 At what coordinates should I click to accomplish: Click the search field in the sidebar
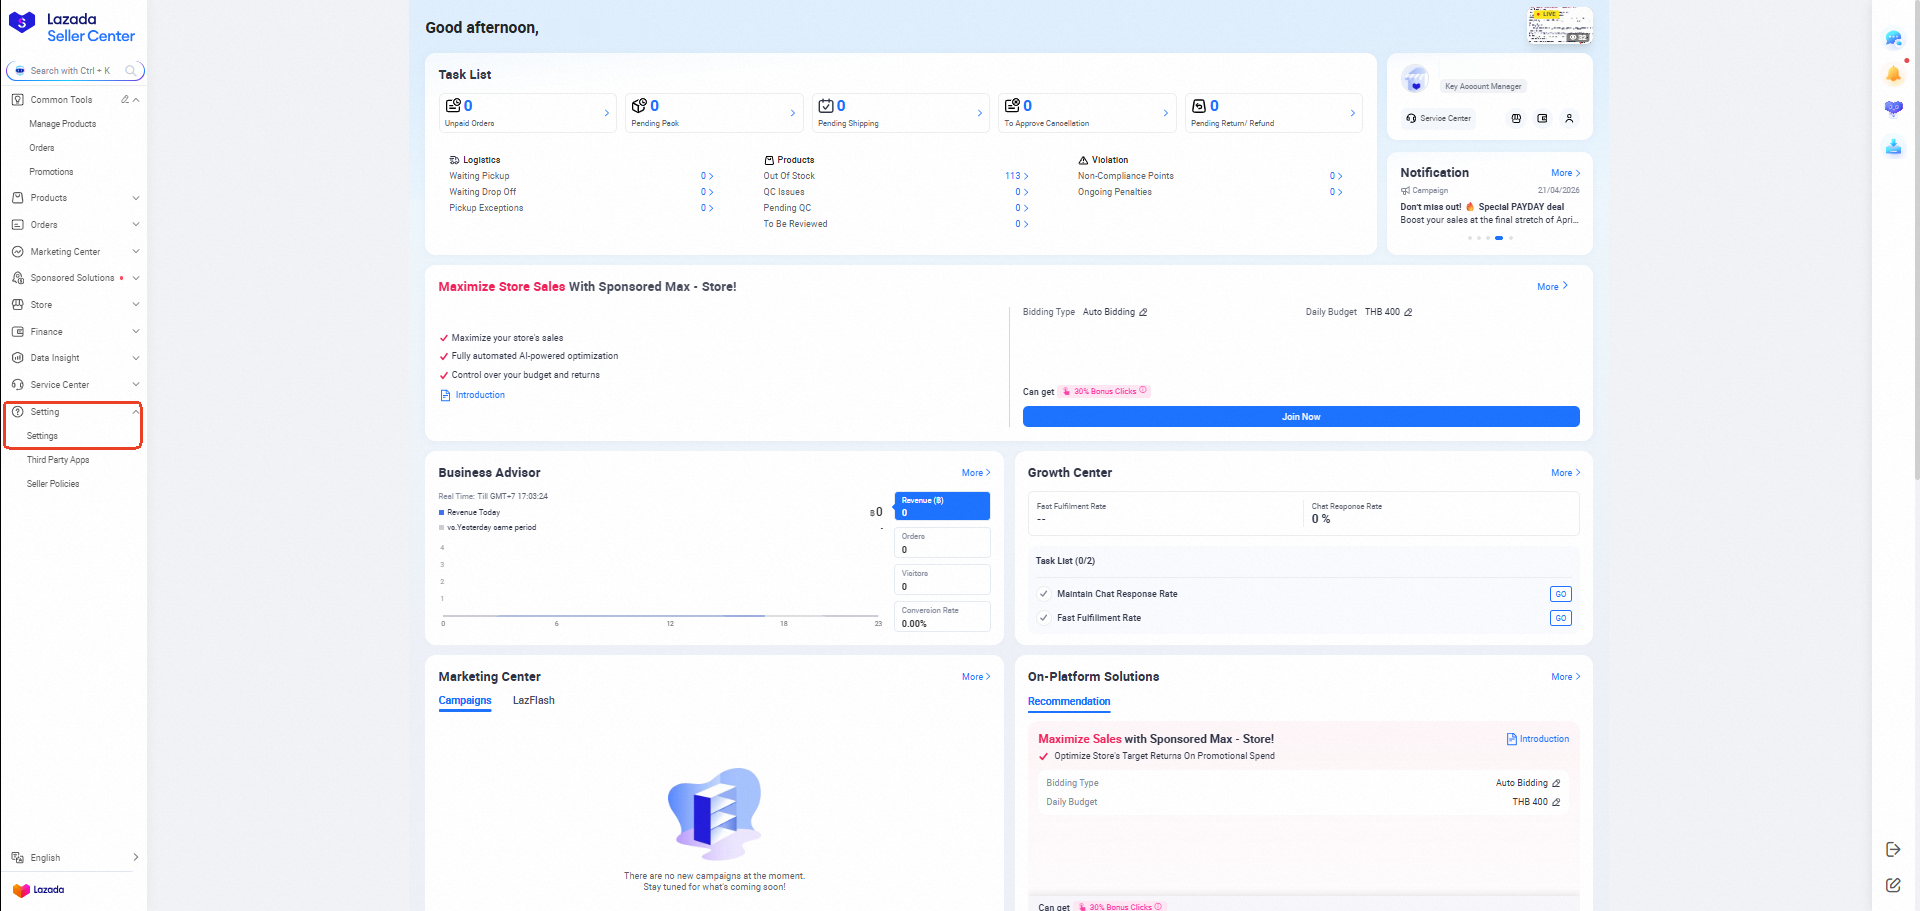pyautogui.click(x=70, y=71)
